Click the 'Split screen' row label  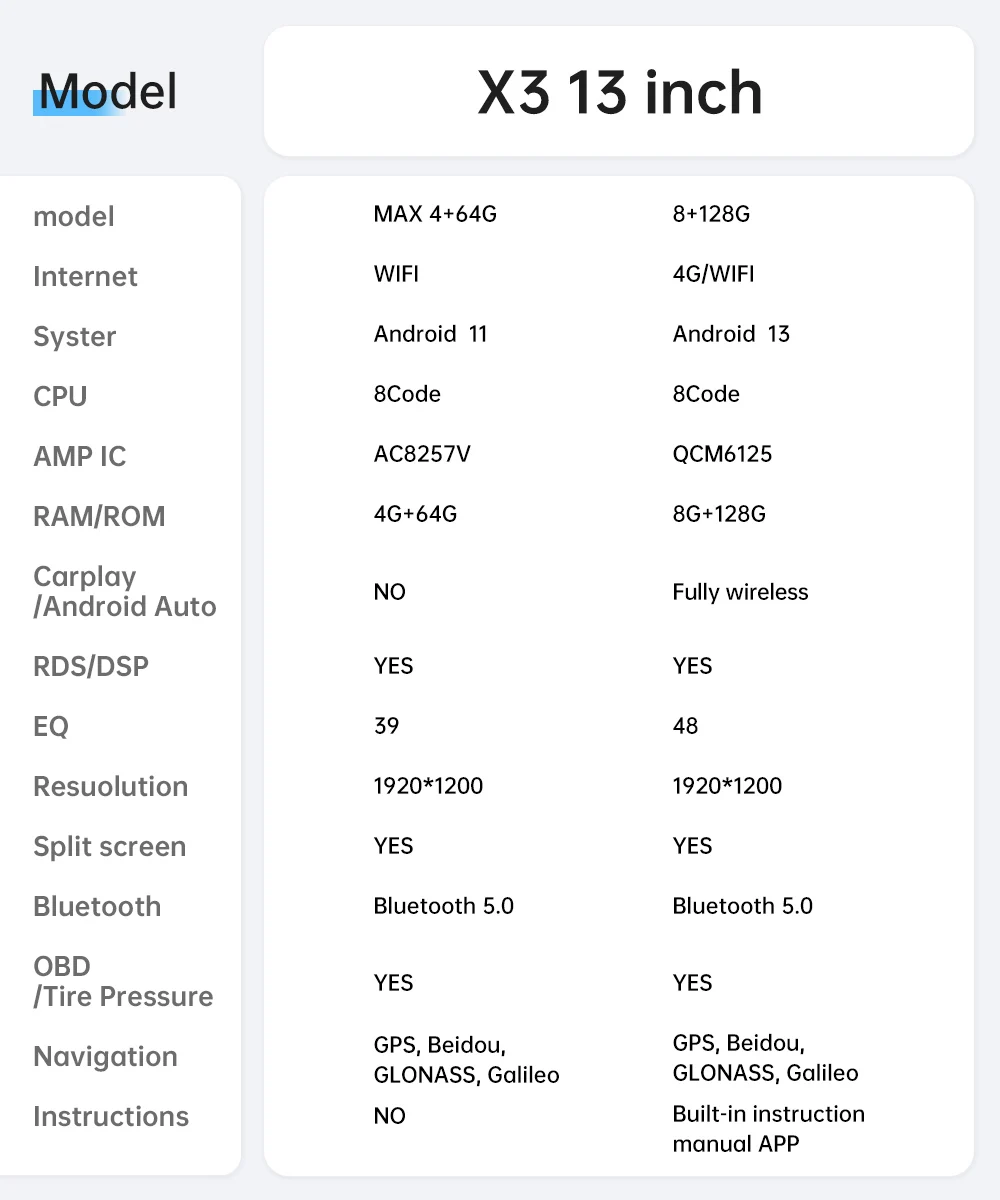tap(109, 847)
